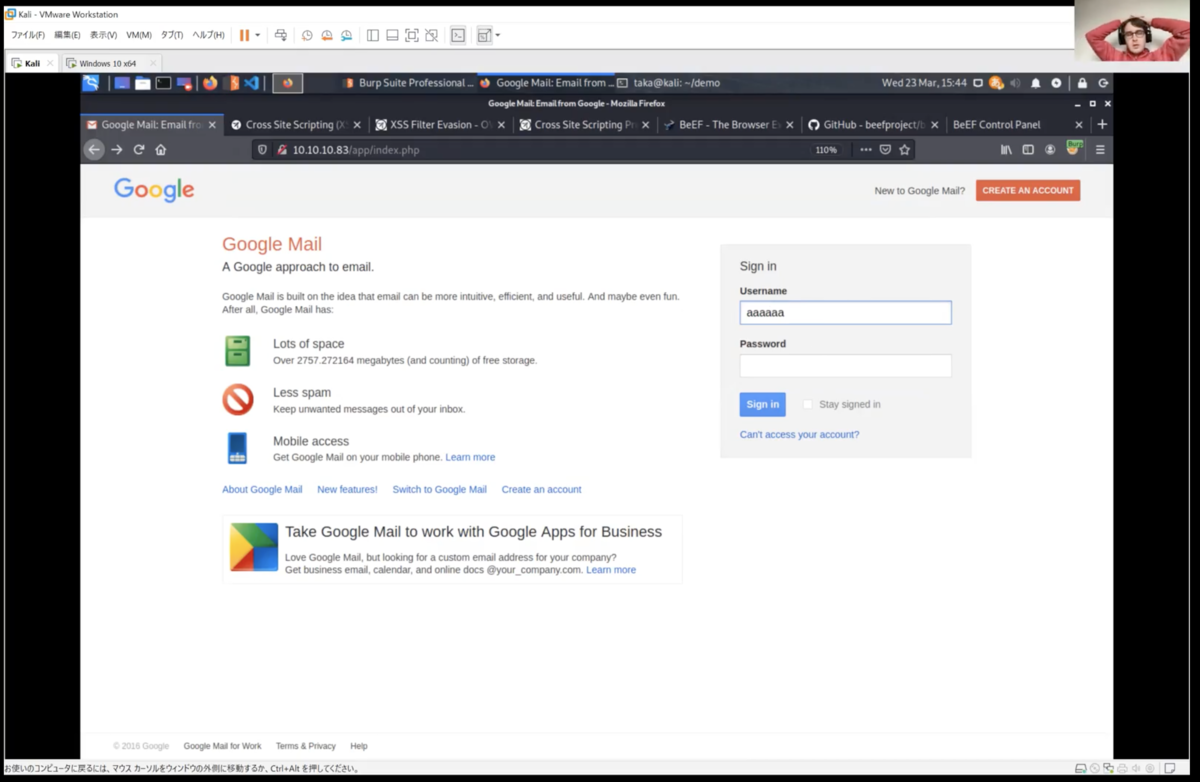
Task: Open the ヘルプ(H) menu in VMware
Action: [208, 35]
